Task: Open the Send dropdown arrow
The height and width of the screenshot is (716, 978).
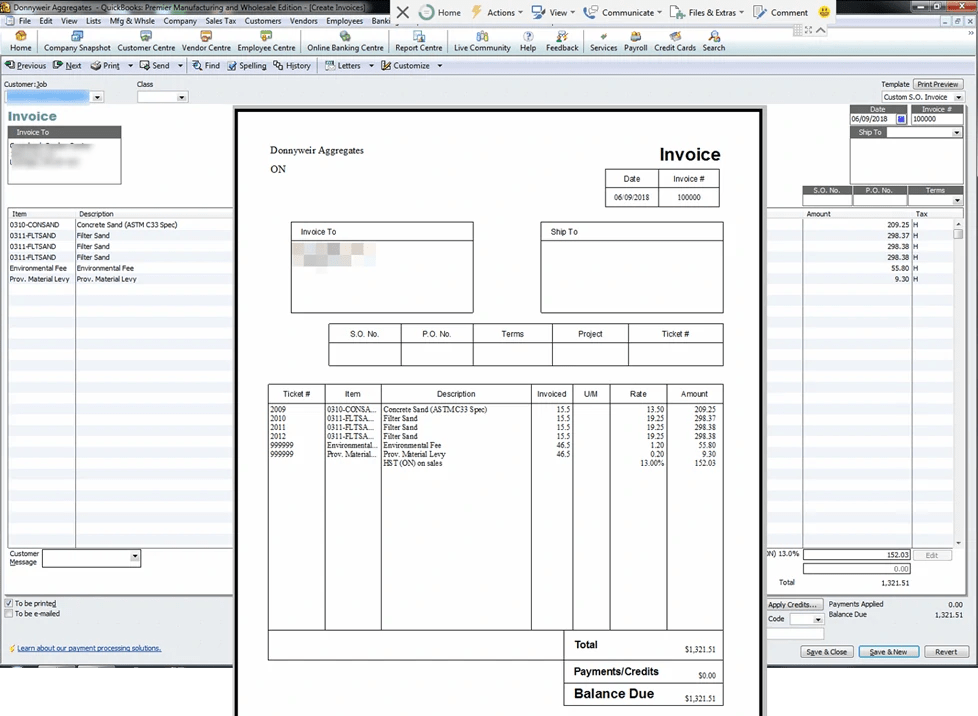Action: [x=180, y=65]
